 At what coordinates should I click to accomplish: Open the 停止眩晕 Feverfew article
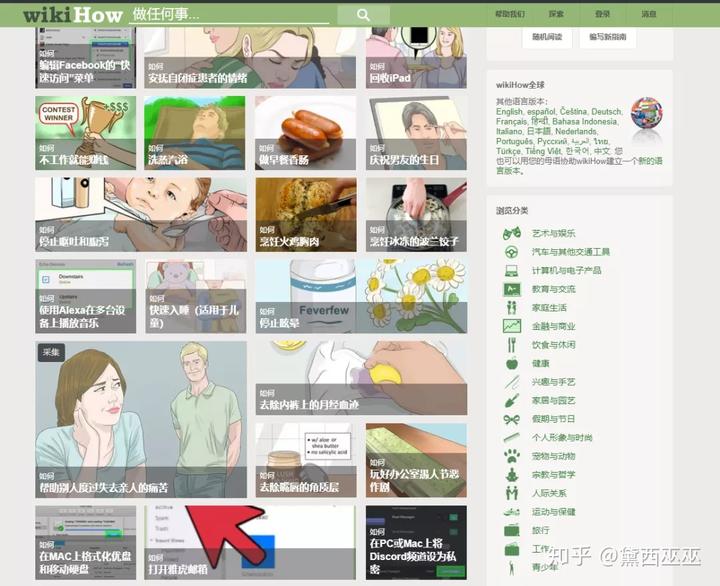coord(361,296)
